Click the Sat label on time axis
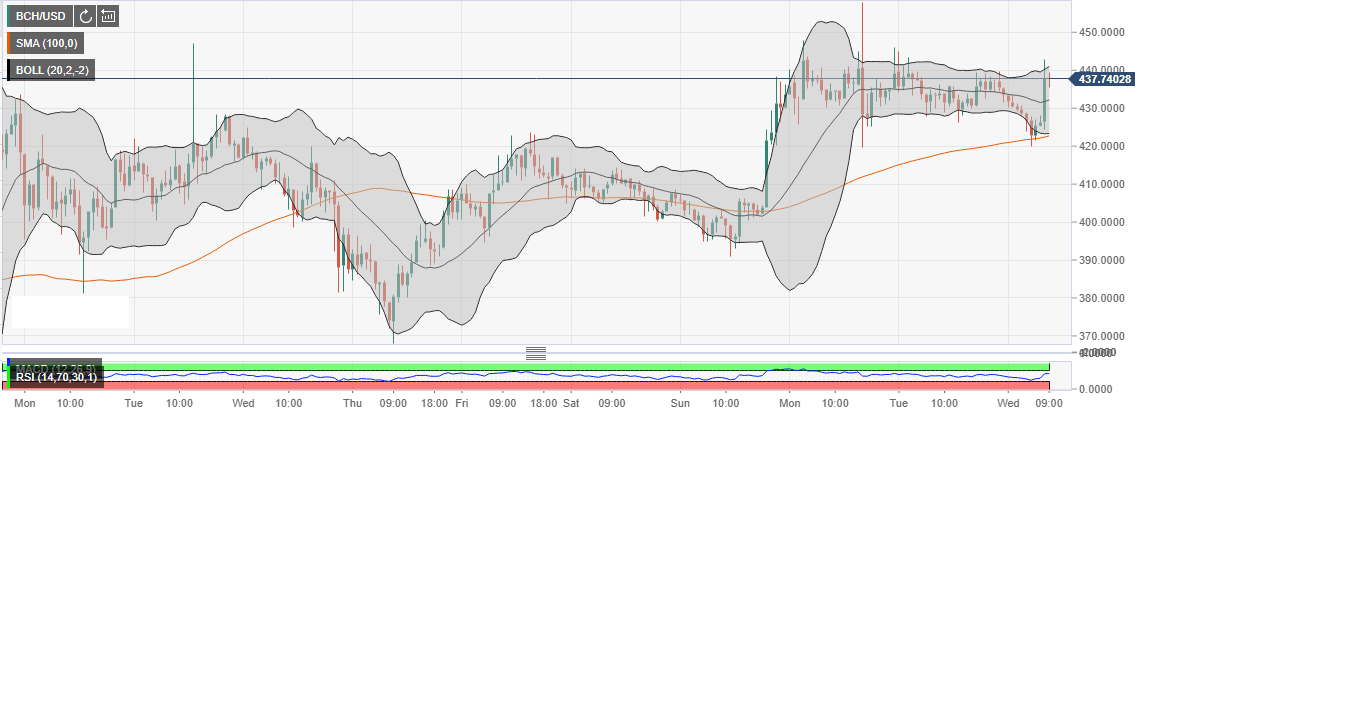 tap(571, 403)
